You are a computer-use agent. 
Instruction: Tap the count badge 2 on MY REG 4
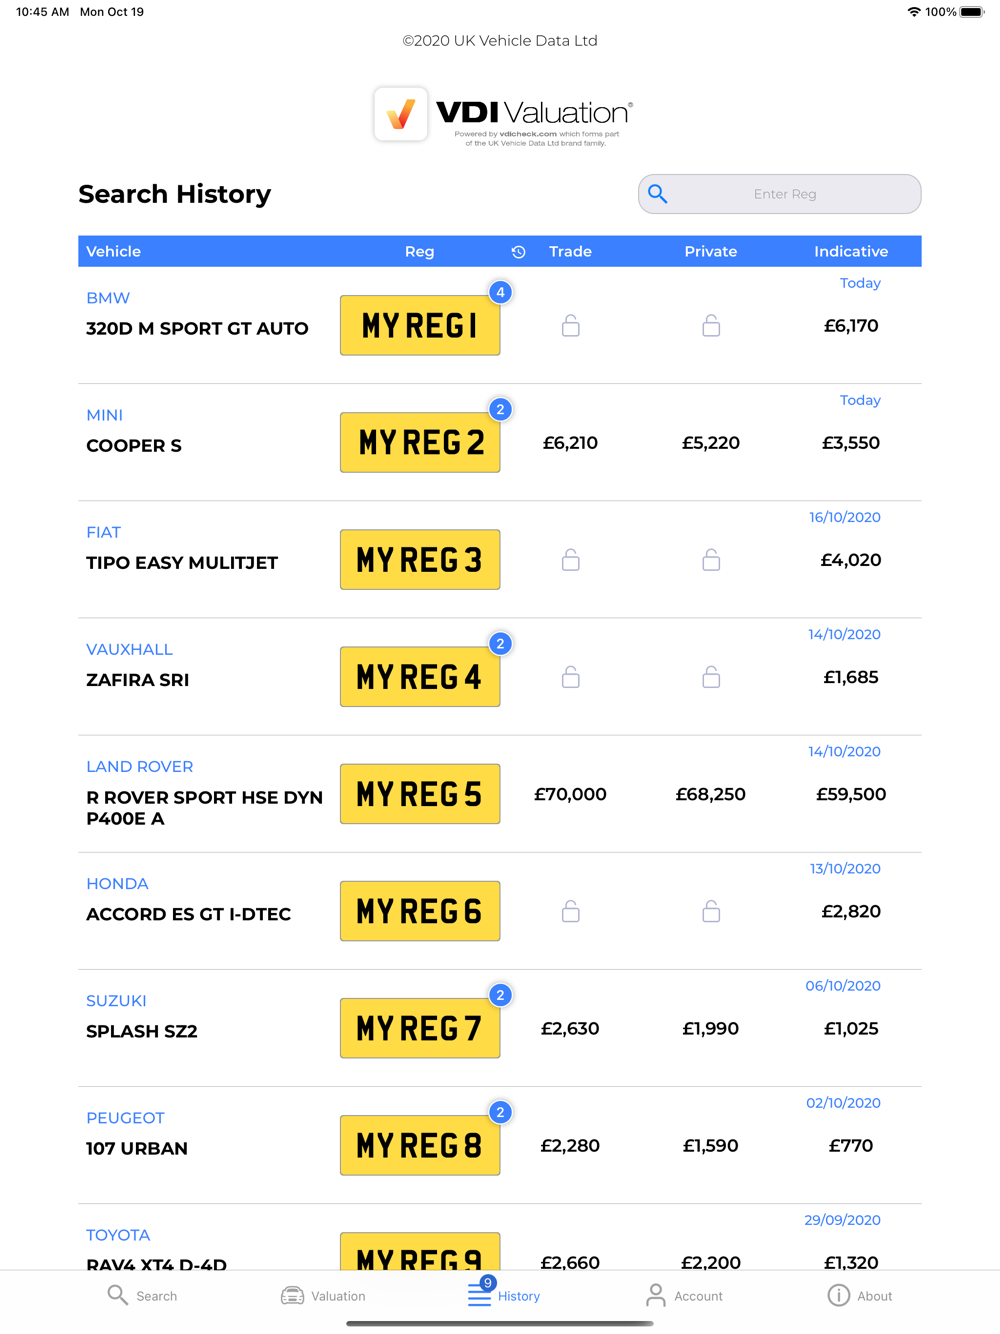point(500,643)
